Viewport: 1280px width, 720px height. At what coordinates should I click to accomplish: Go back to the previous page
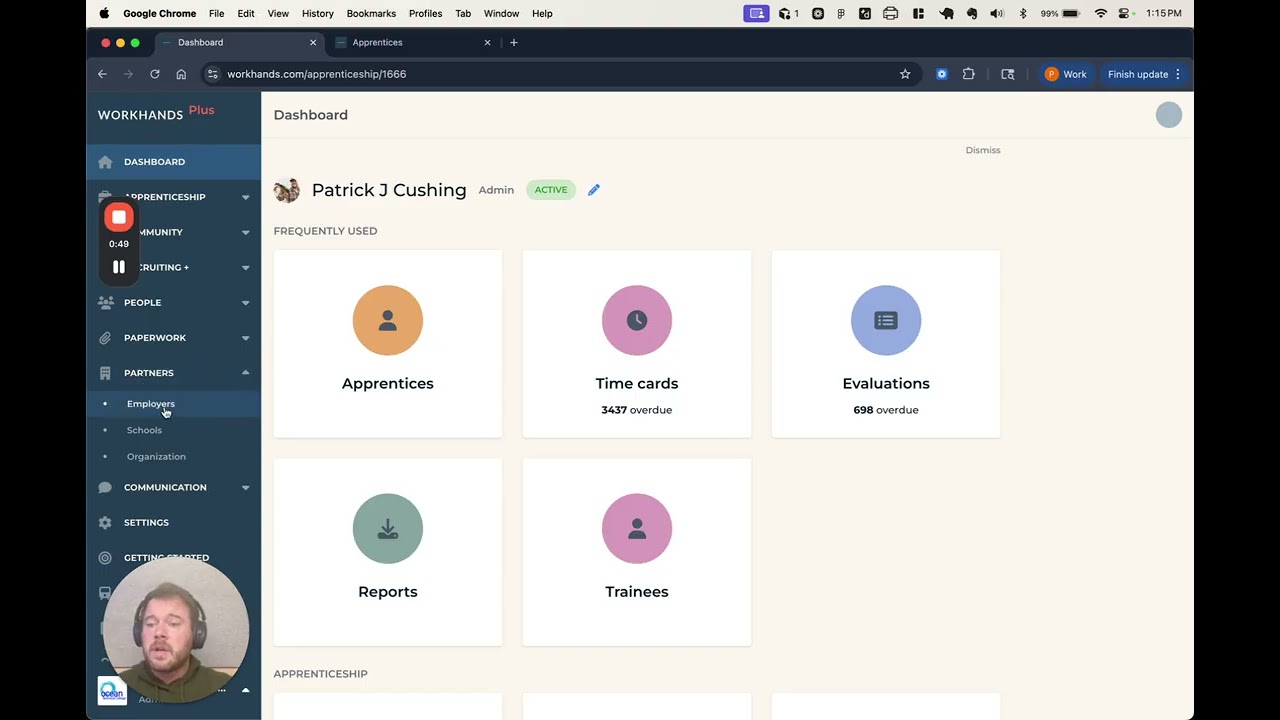[102, 74]
